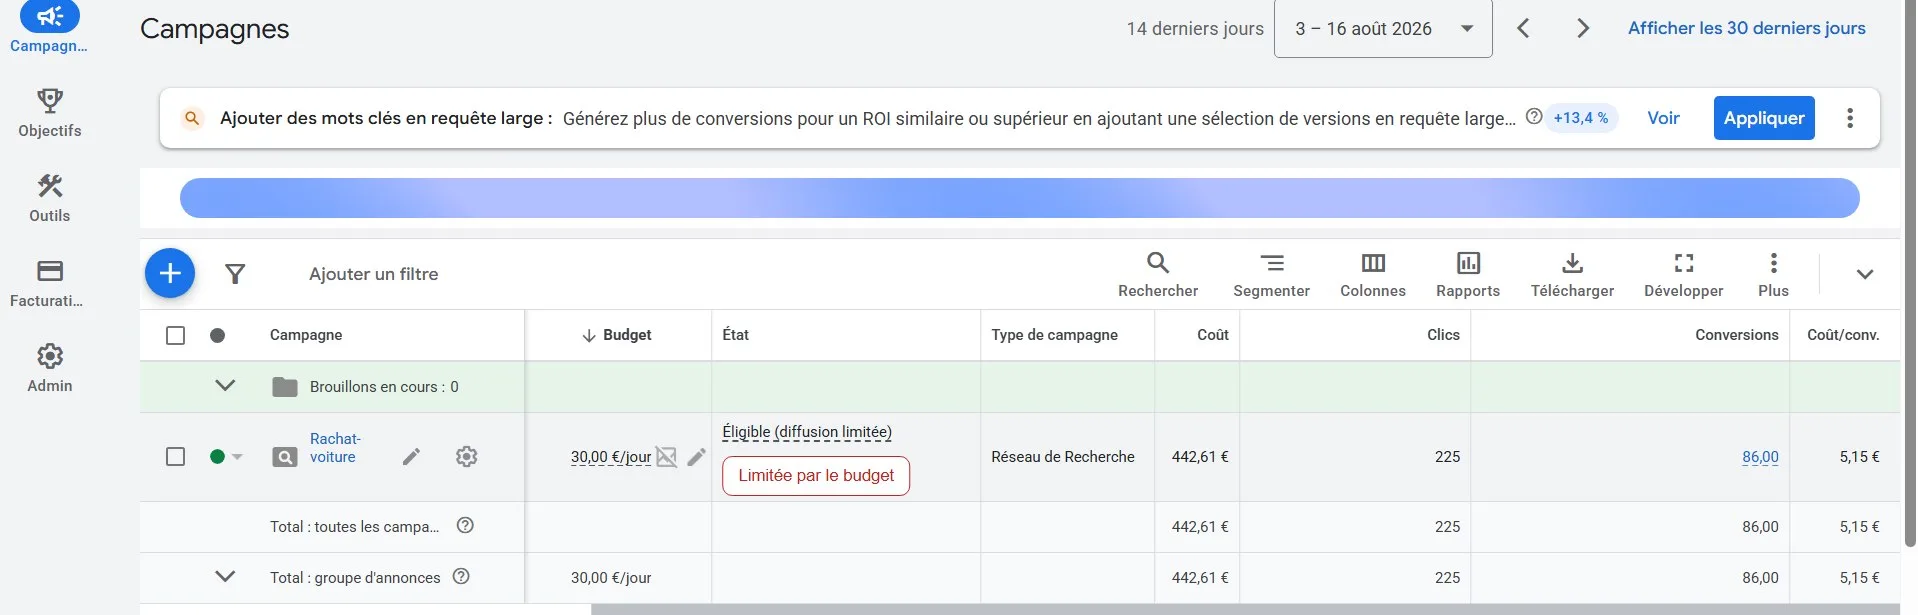1918x615 pixels.
Task: Click help icon beside Total groupe d'annonces
Action: click(461, 576)
